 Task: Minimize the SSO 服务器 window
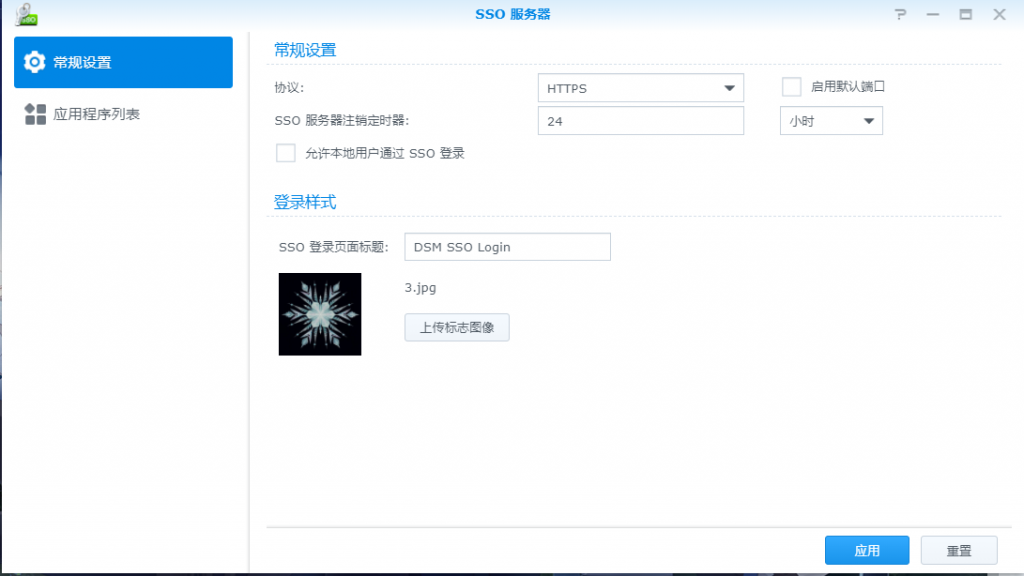(x=933, y=14)
